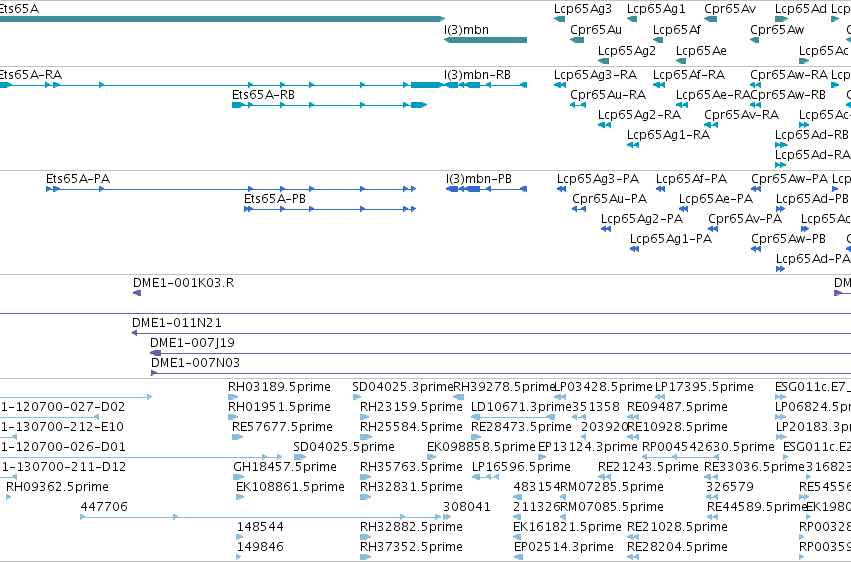
Task: Select the Ets65A-PB protein label
Action: tap(275, 199)
